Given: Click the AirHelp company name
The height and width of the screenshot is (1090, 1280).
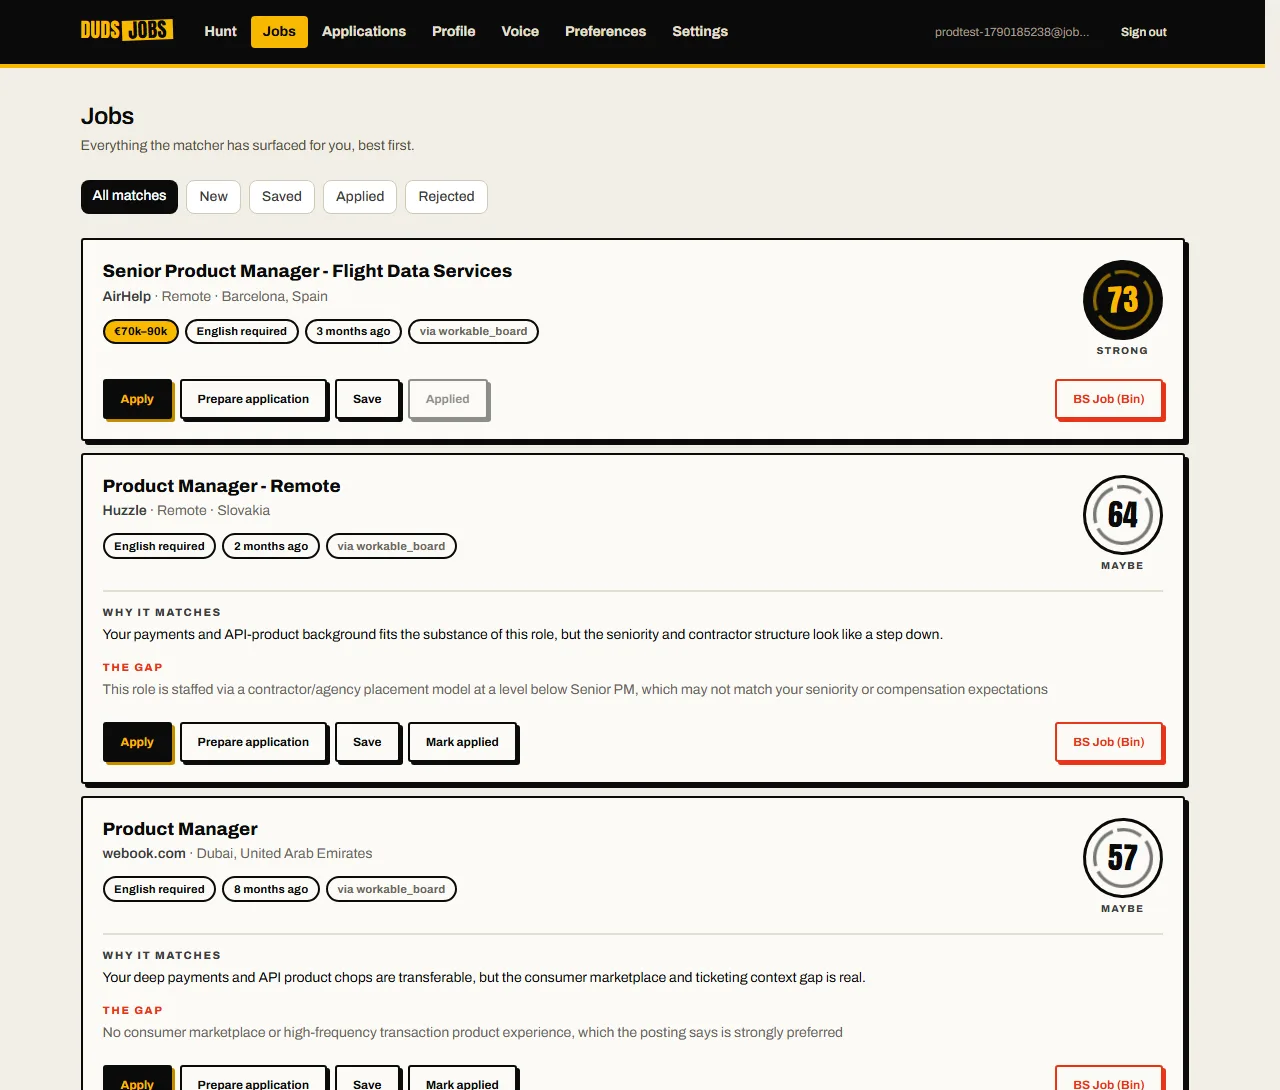Looking at the screenshot, I should click(127, 296).
